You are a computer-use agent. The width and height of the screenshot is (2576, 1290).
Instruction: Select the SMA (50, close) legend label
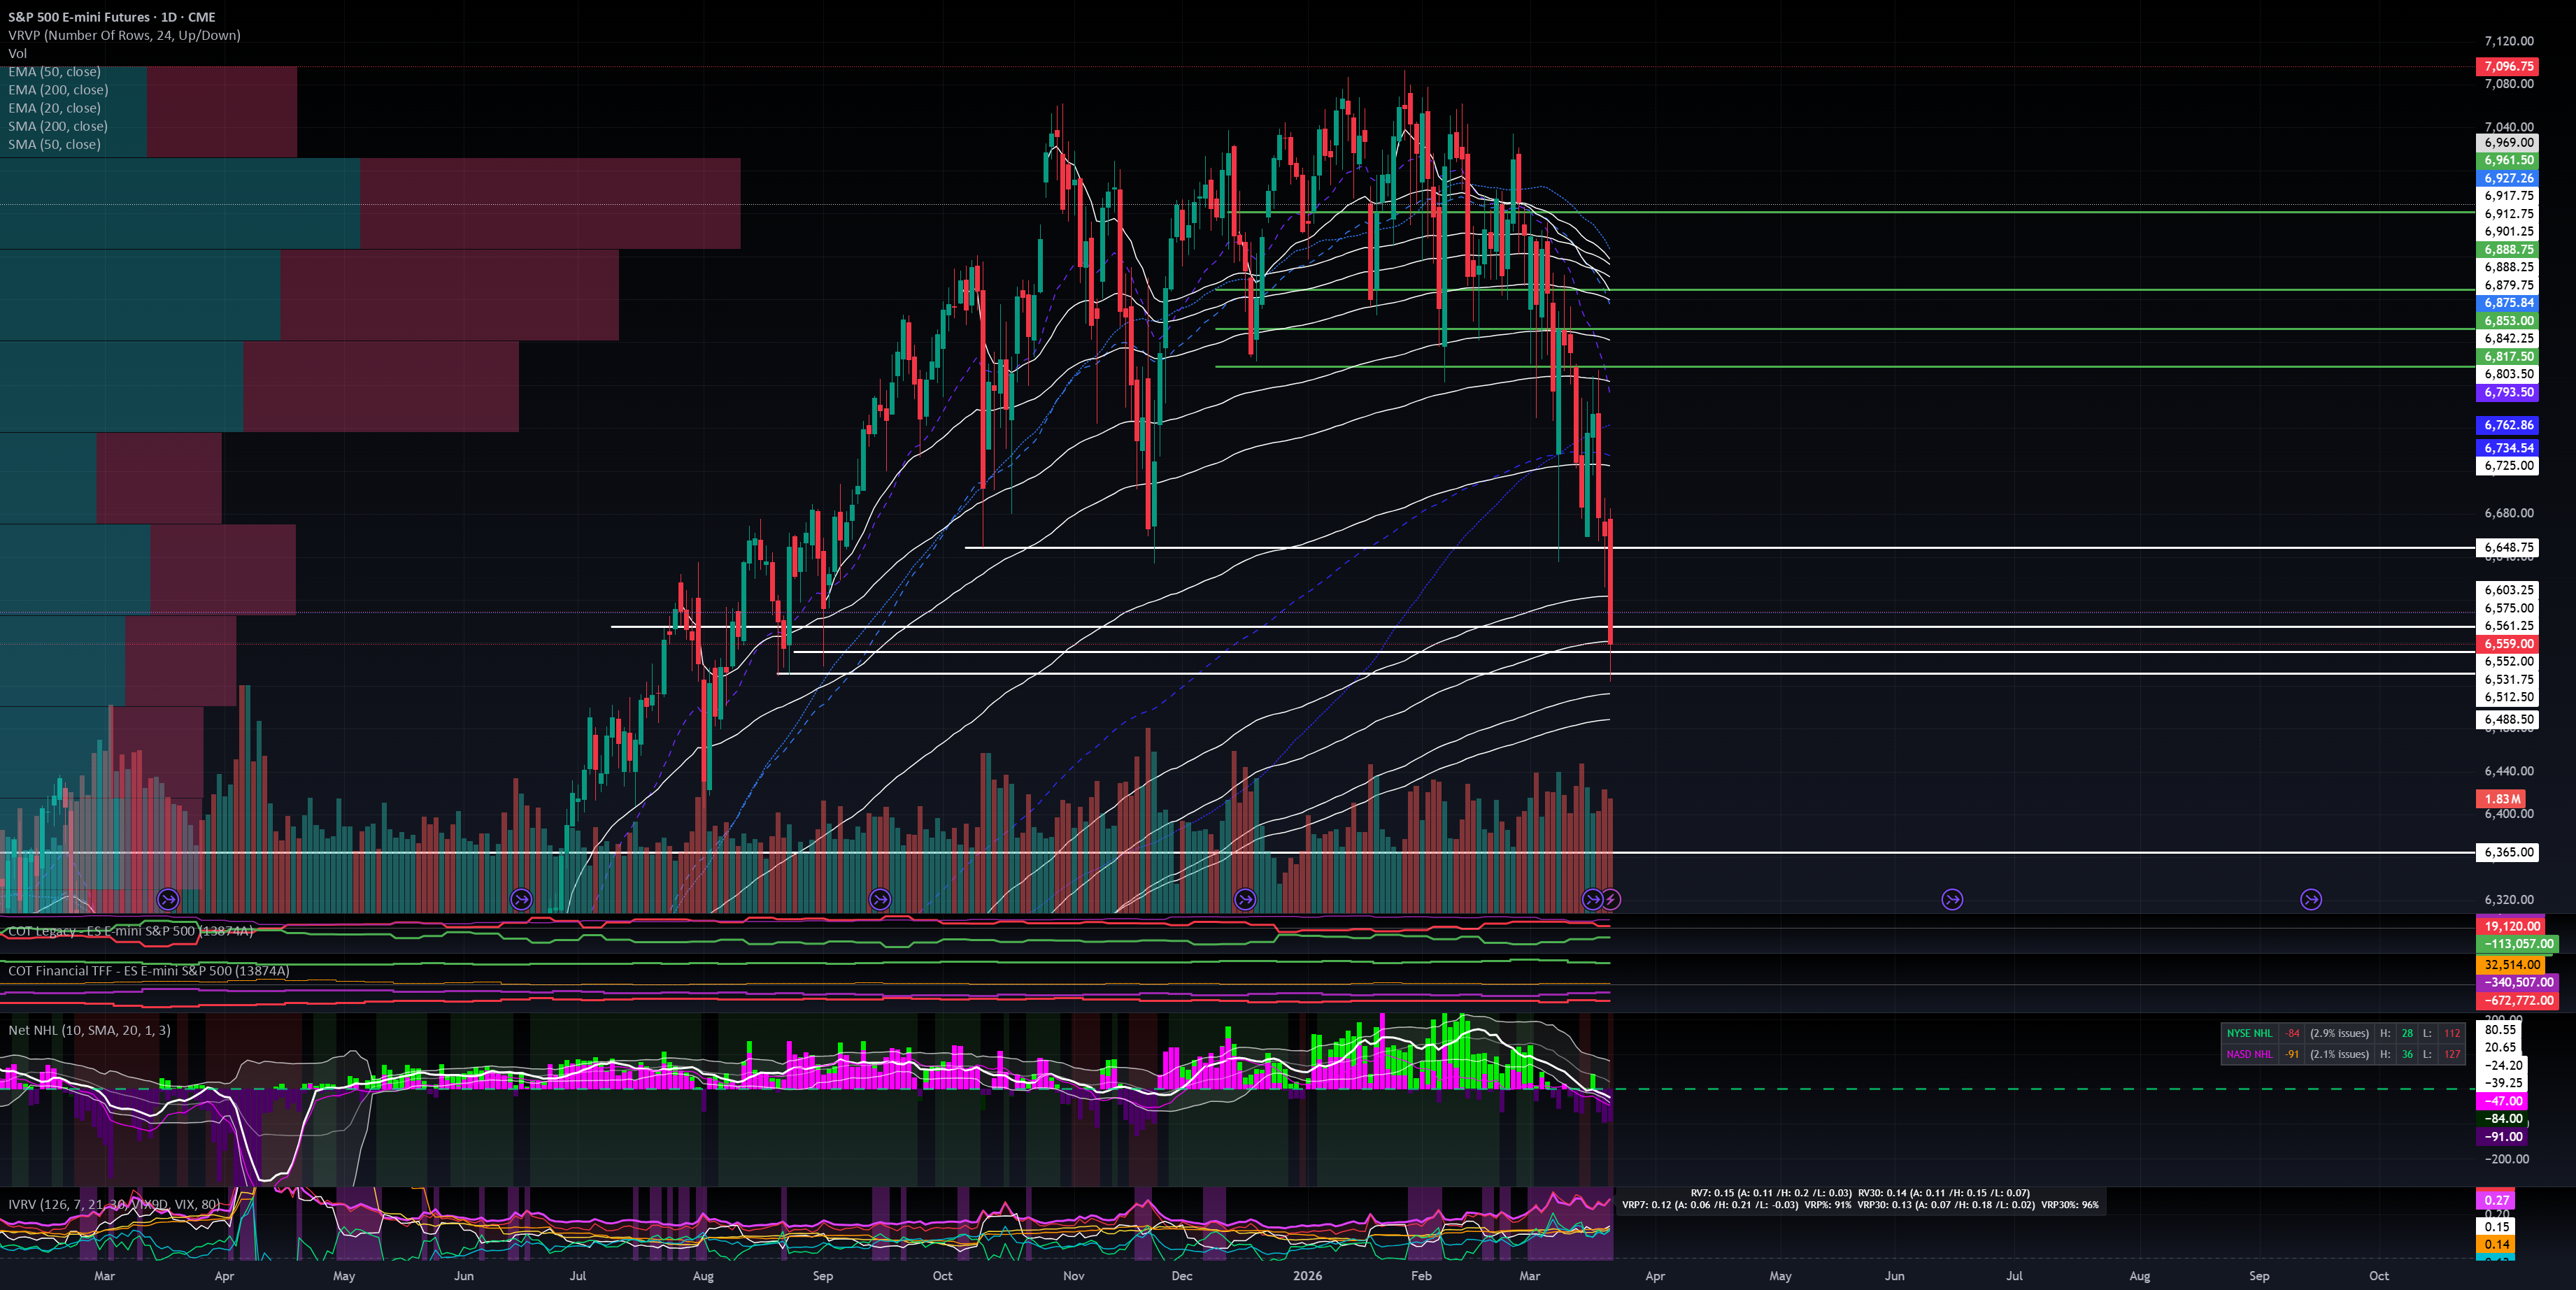54,144
